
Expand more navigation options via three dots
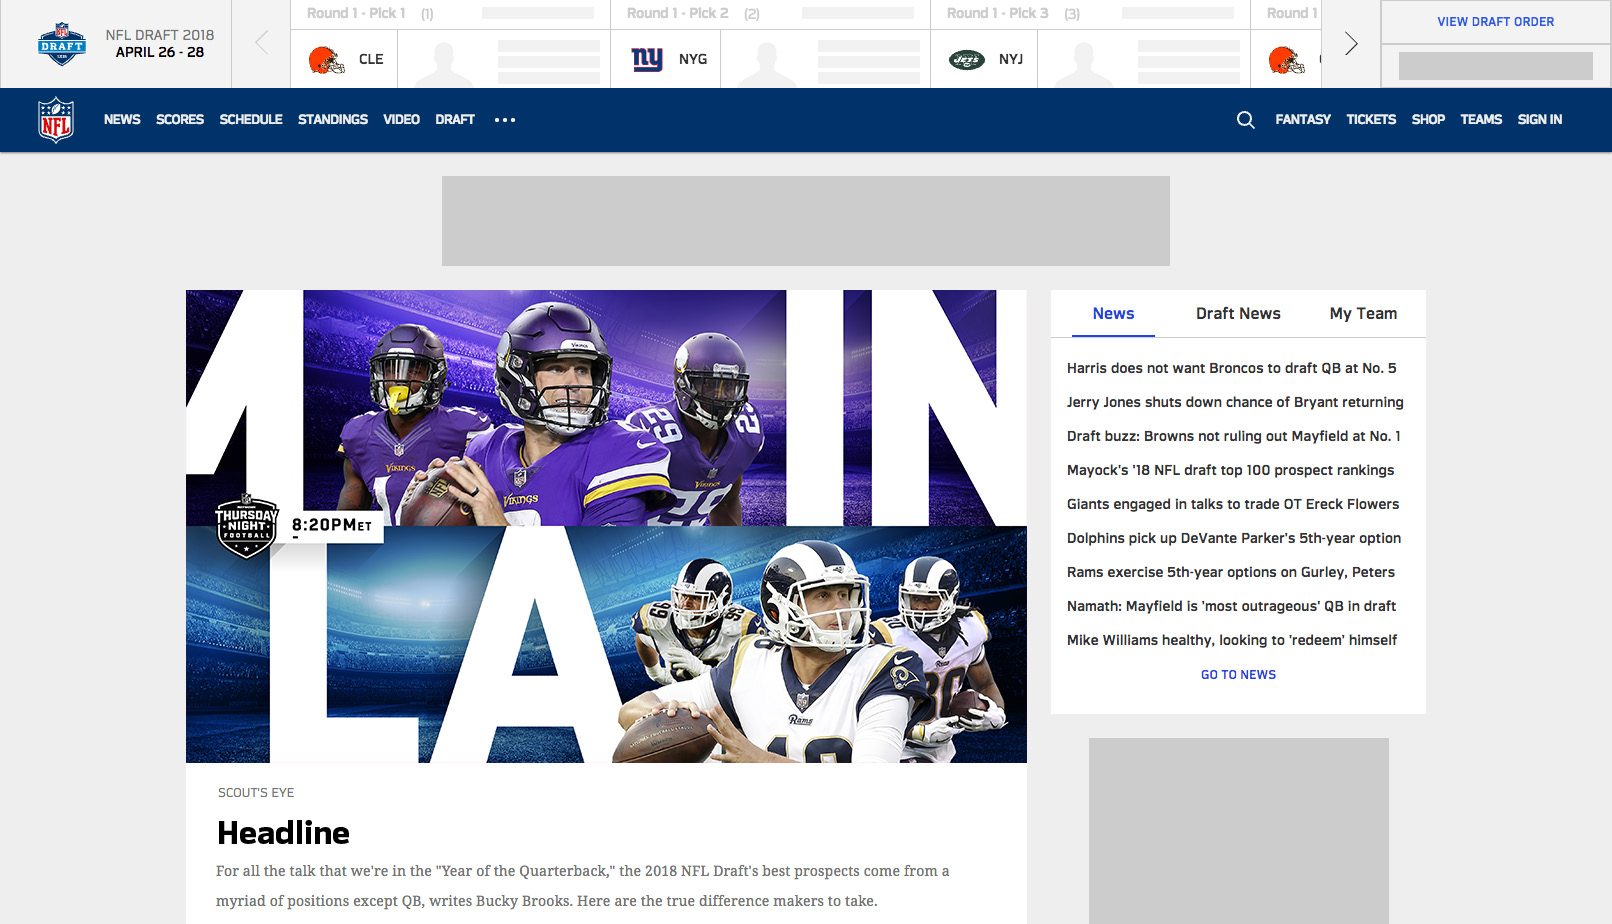click(505, 120)
